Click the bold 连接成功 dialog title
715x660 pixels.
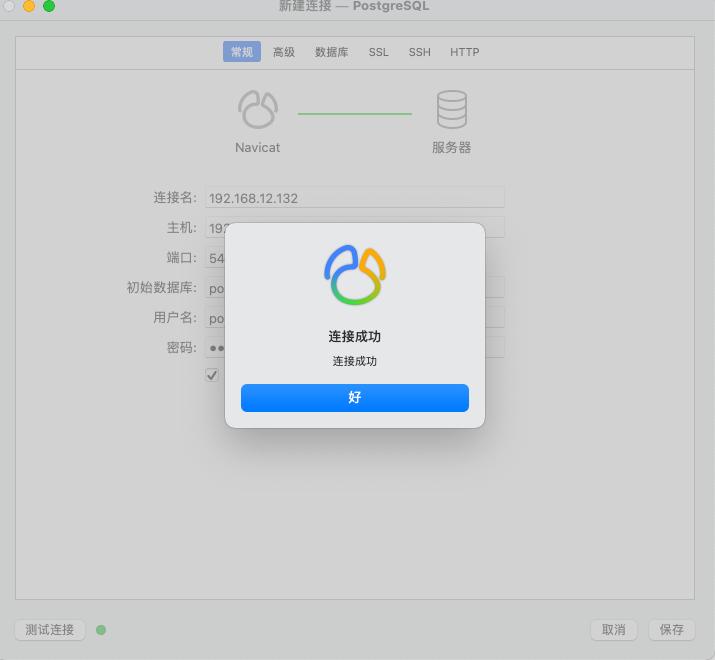coord(355,336)
